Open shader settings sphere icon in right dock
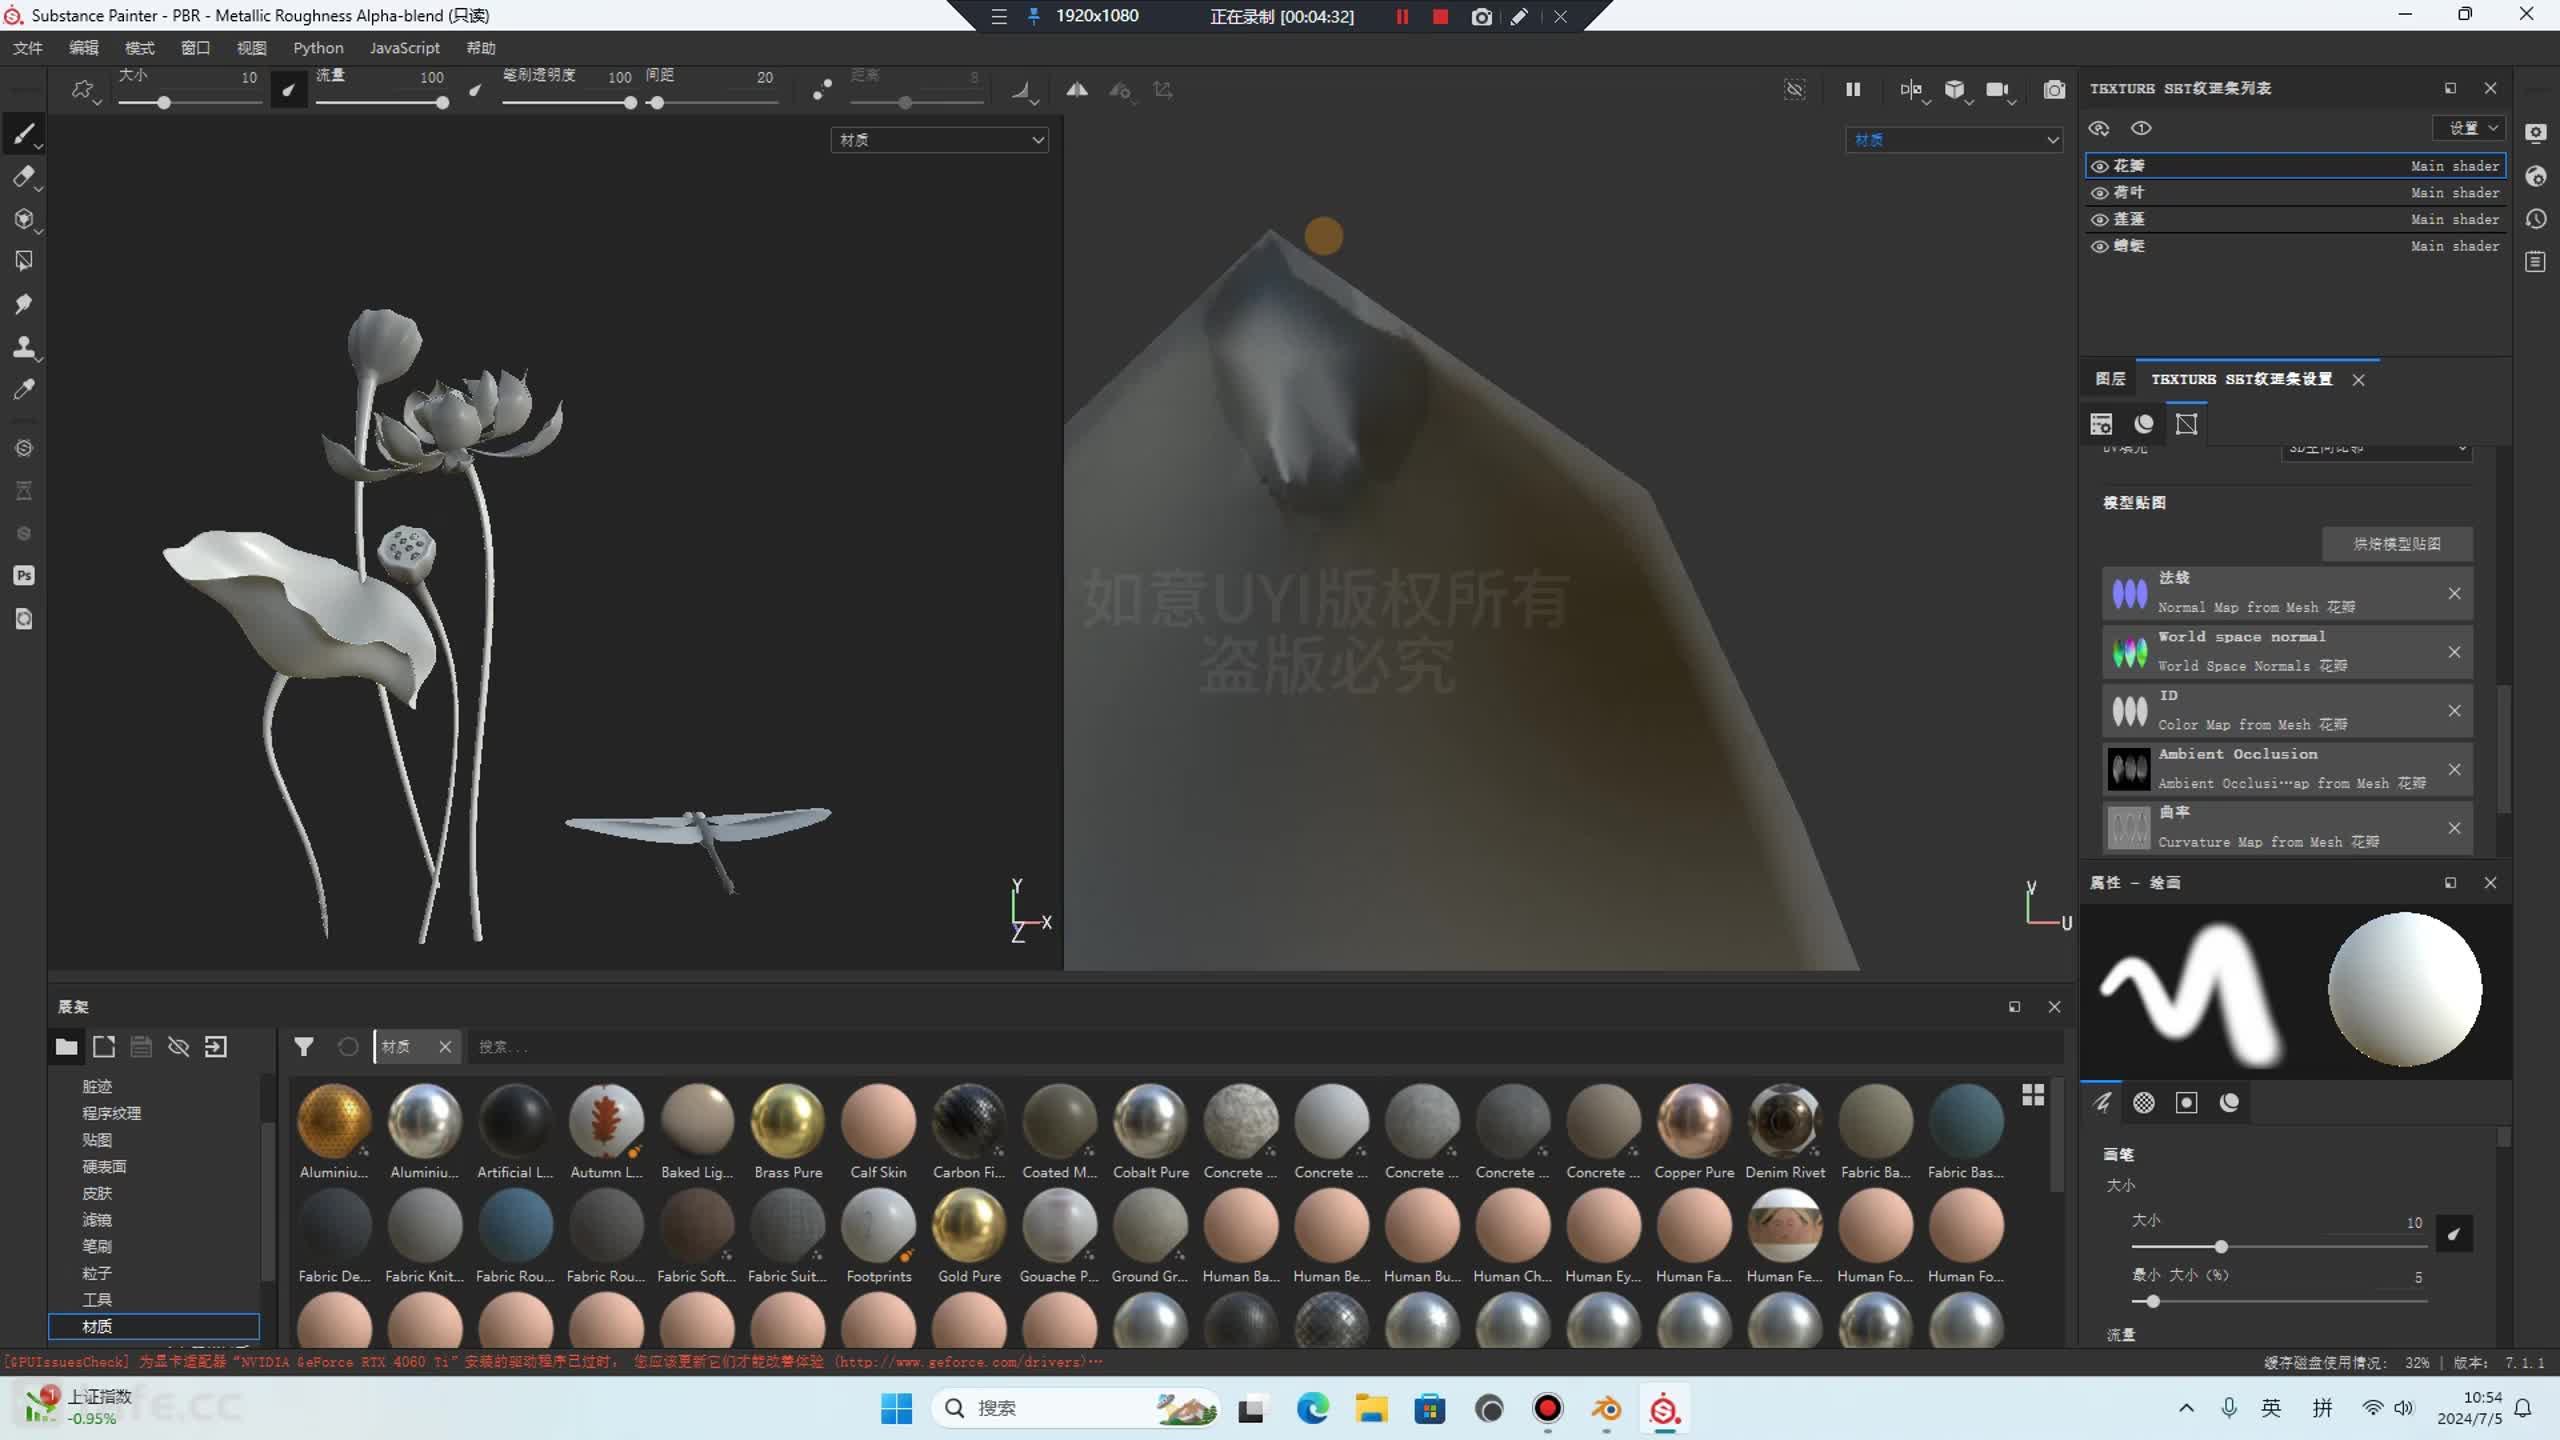This screenshot has height=1440, width=2560. coord(2535,177)
